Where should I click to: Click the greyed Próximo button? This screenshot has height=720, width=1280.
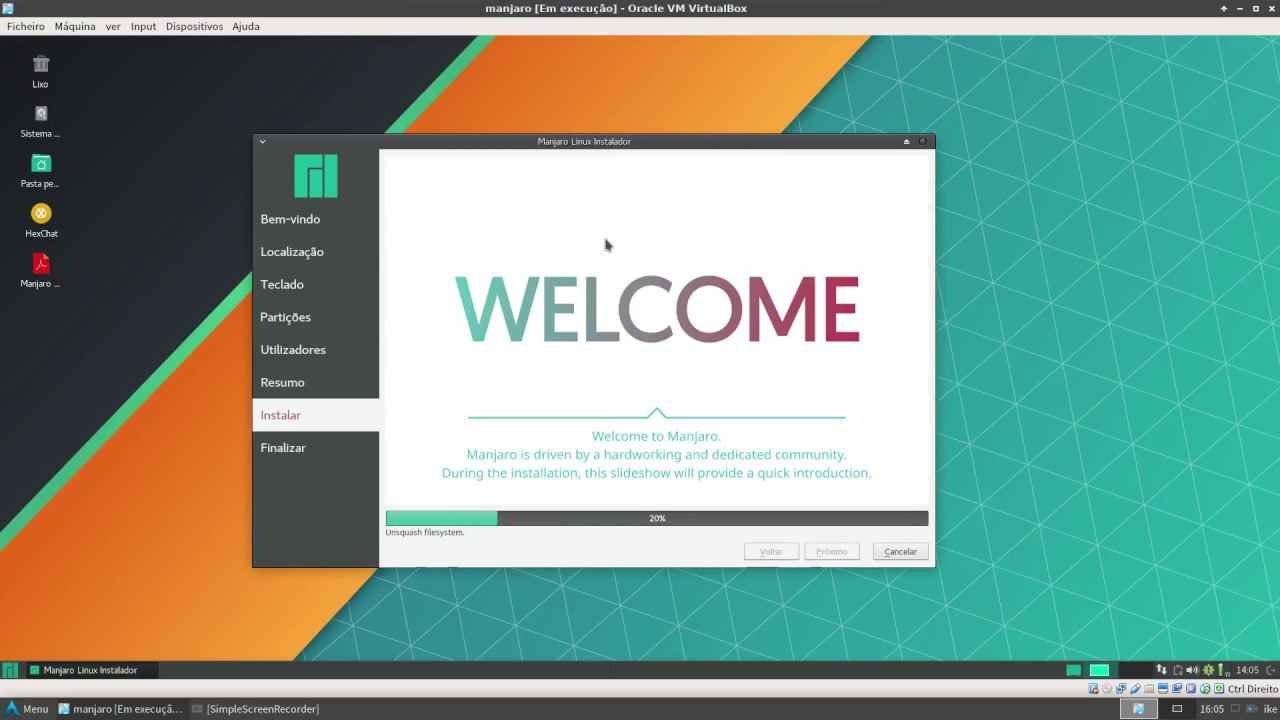(x=832, y=551)
